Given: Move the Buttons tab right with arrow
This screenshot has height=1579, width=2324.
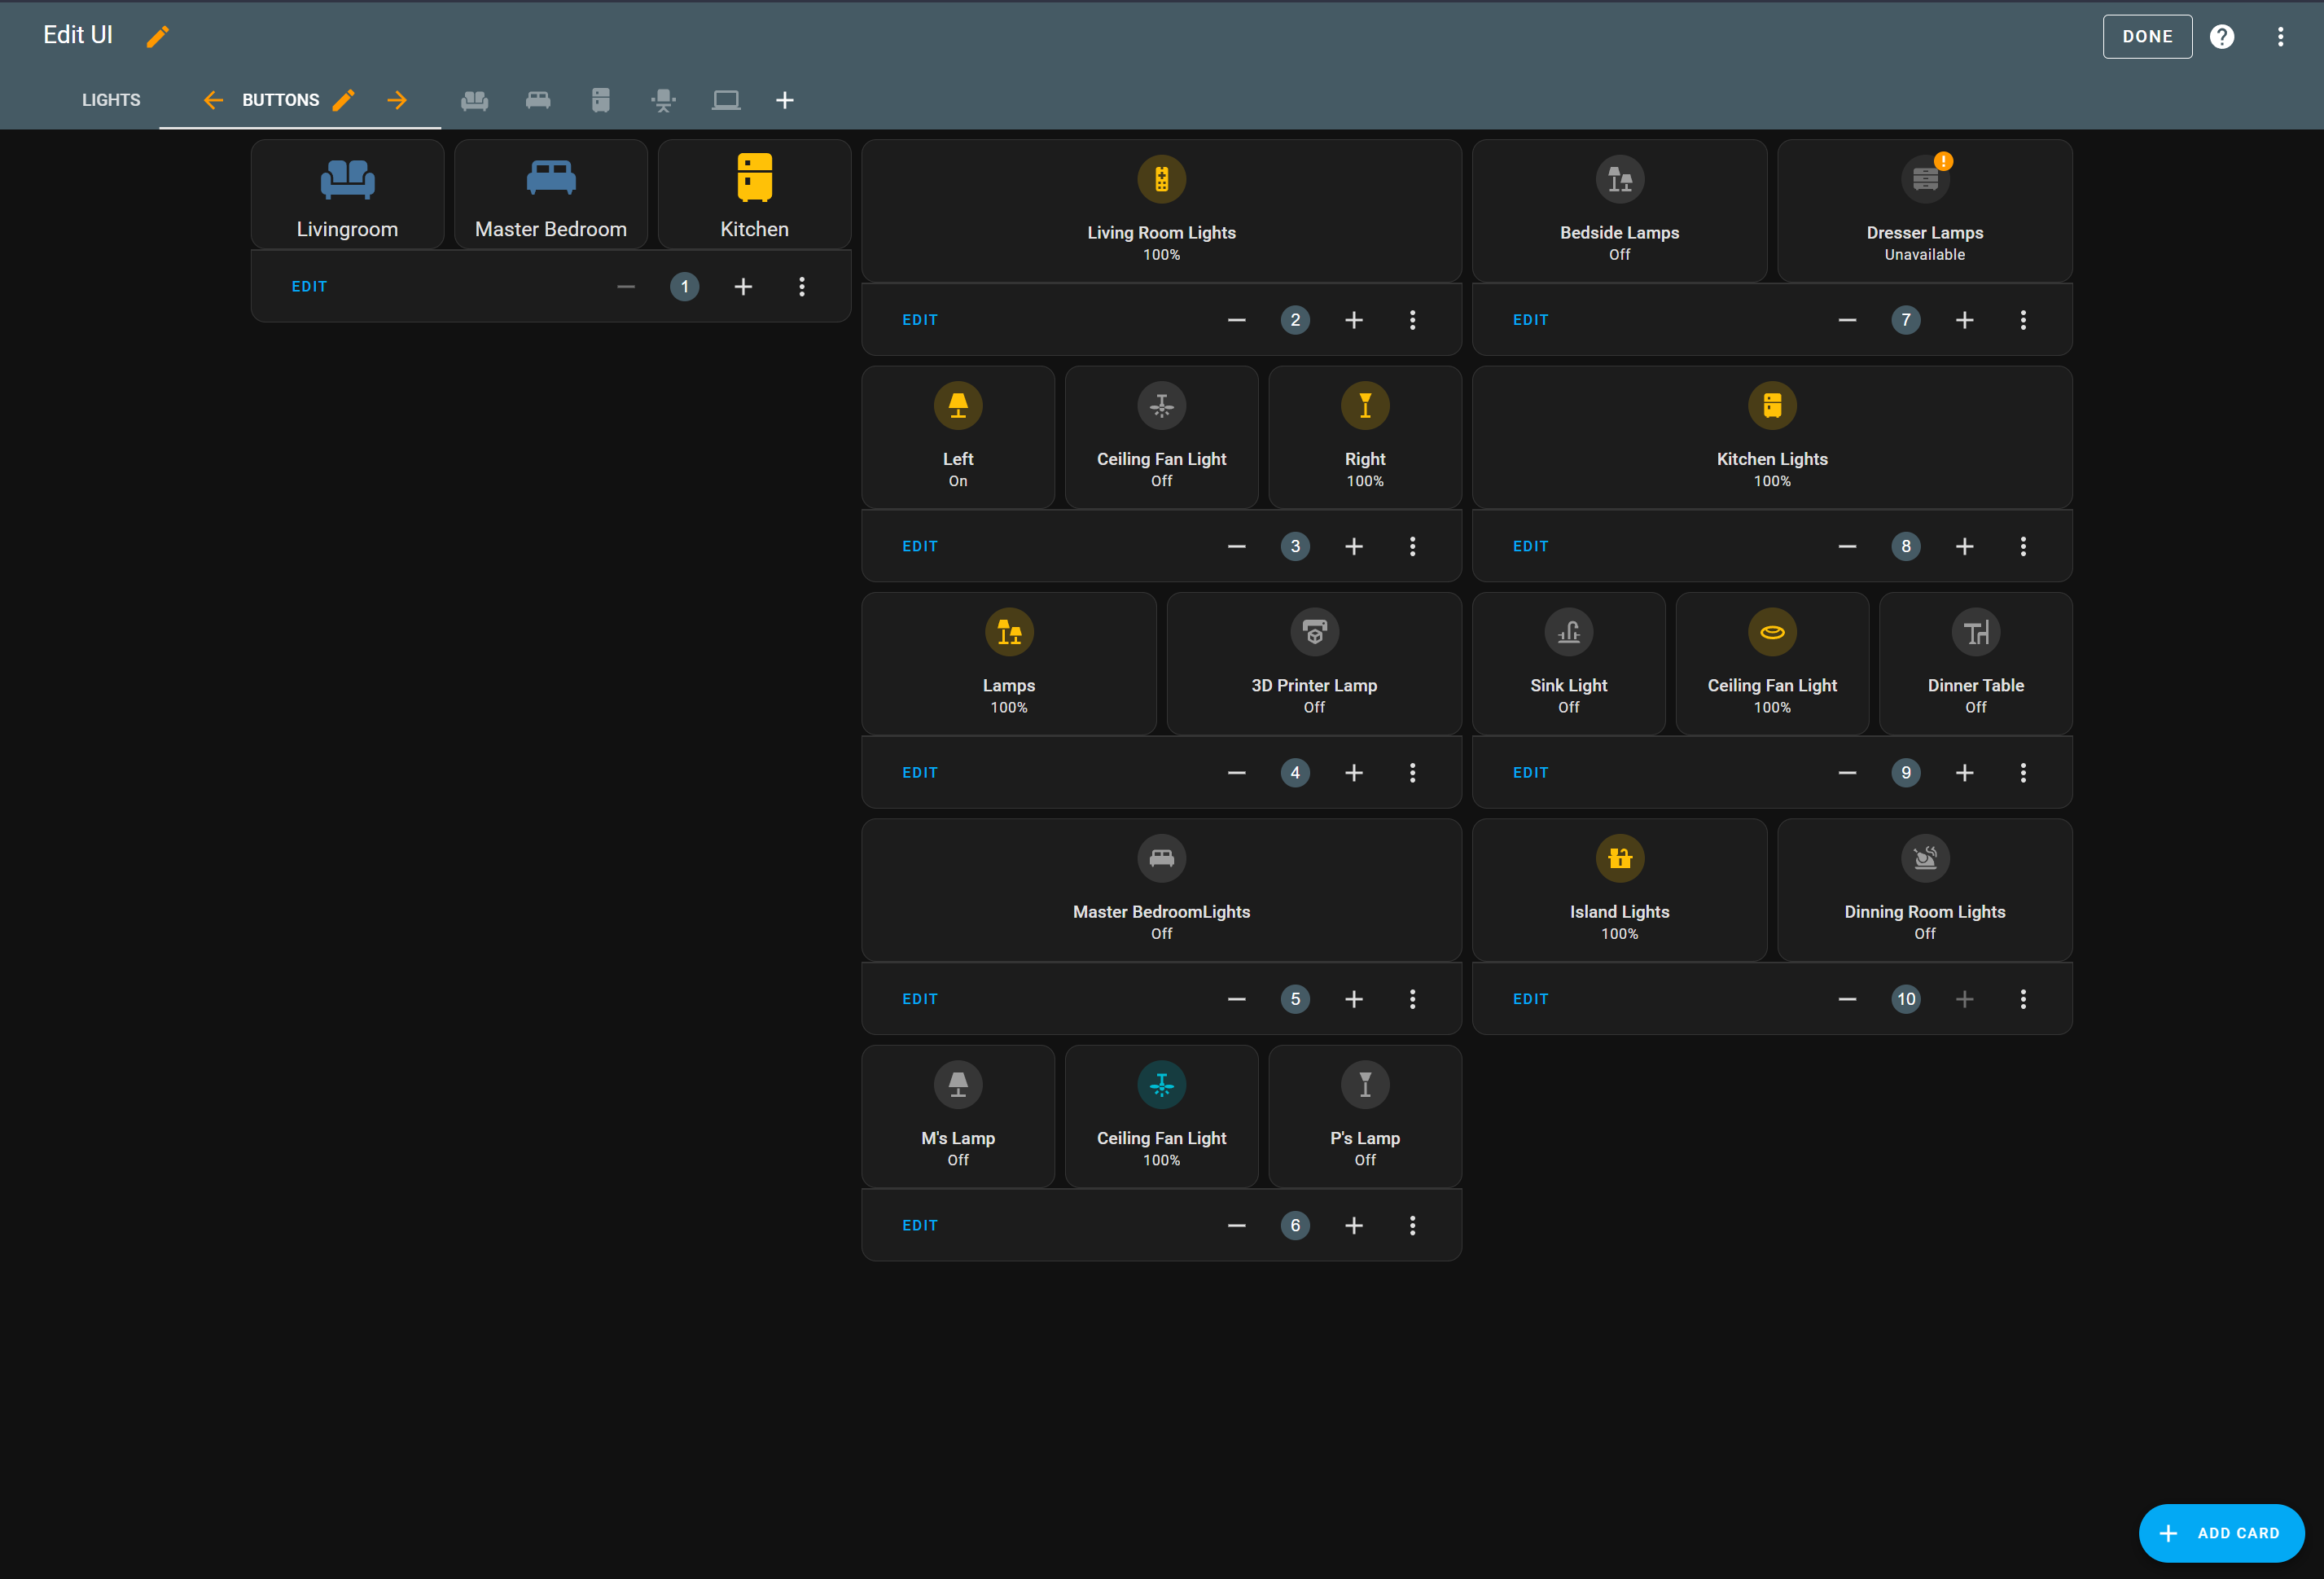Looking at the screenshot, I should coord(397,100).
